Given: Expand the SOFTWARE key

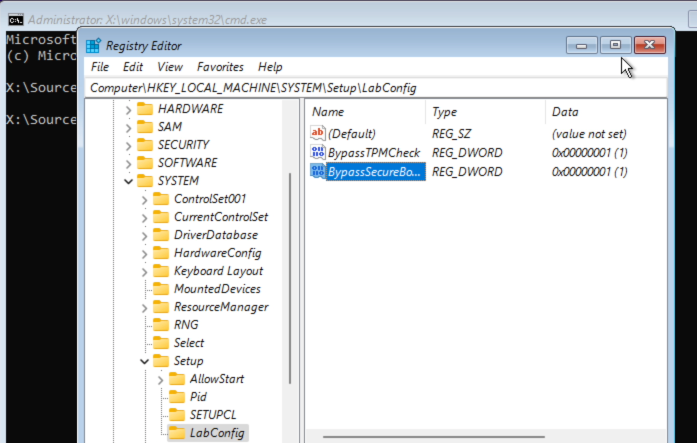Looking at the screenshot, I should pos(128,164).
